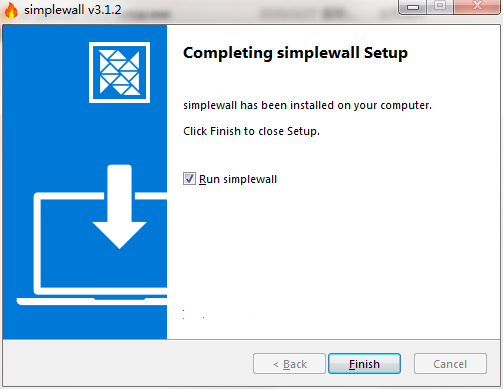503x389 pixels.
Task: Click the gray footer area left of Back
Action: (x=127, y=363)
